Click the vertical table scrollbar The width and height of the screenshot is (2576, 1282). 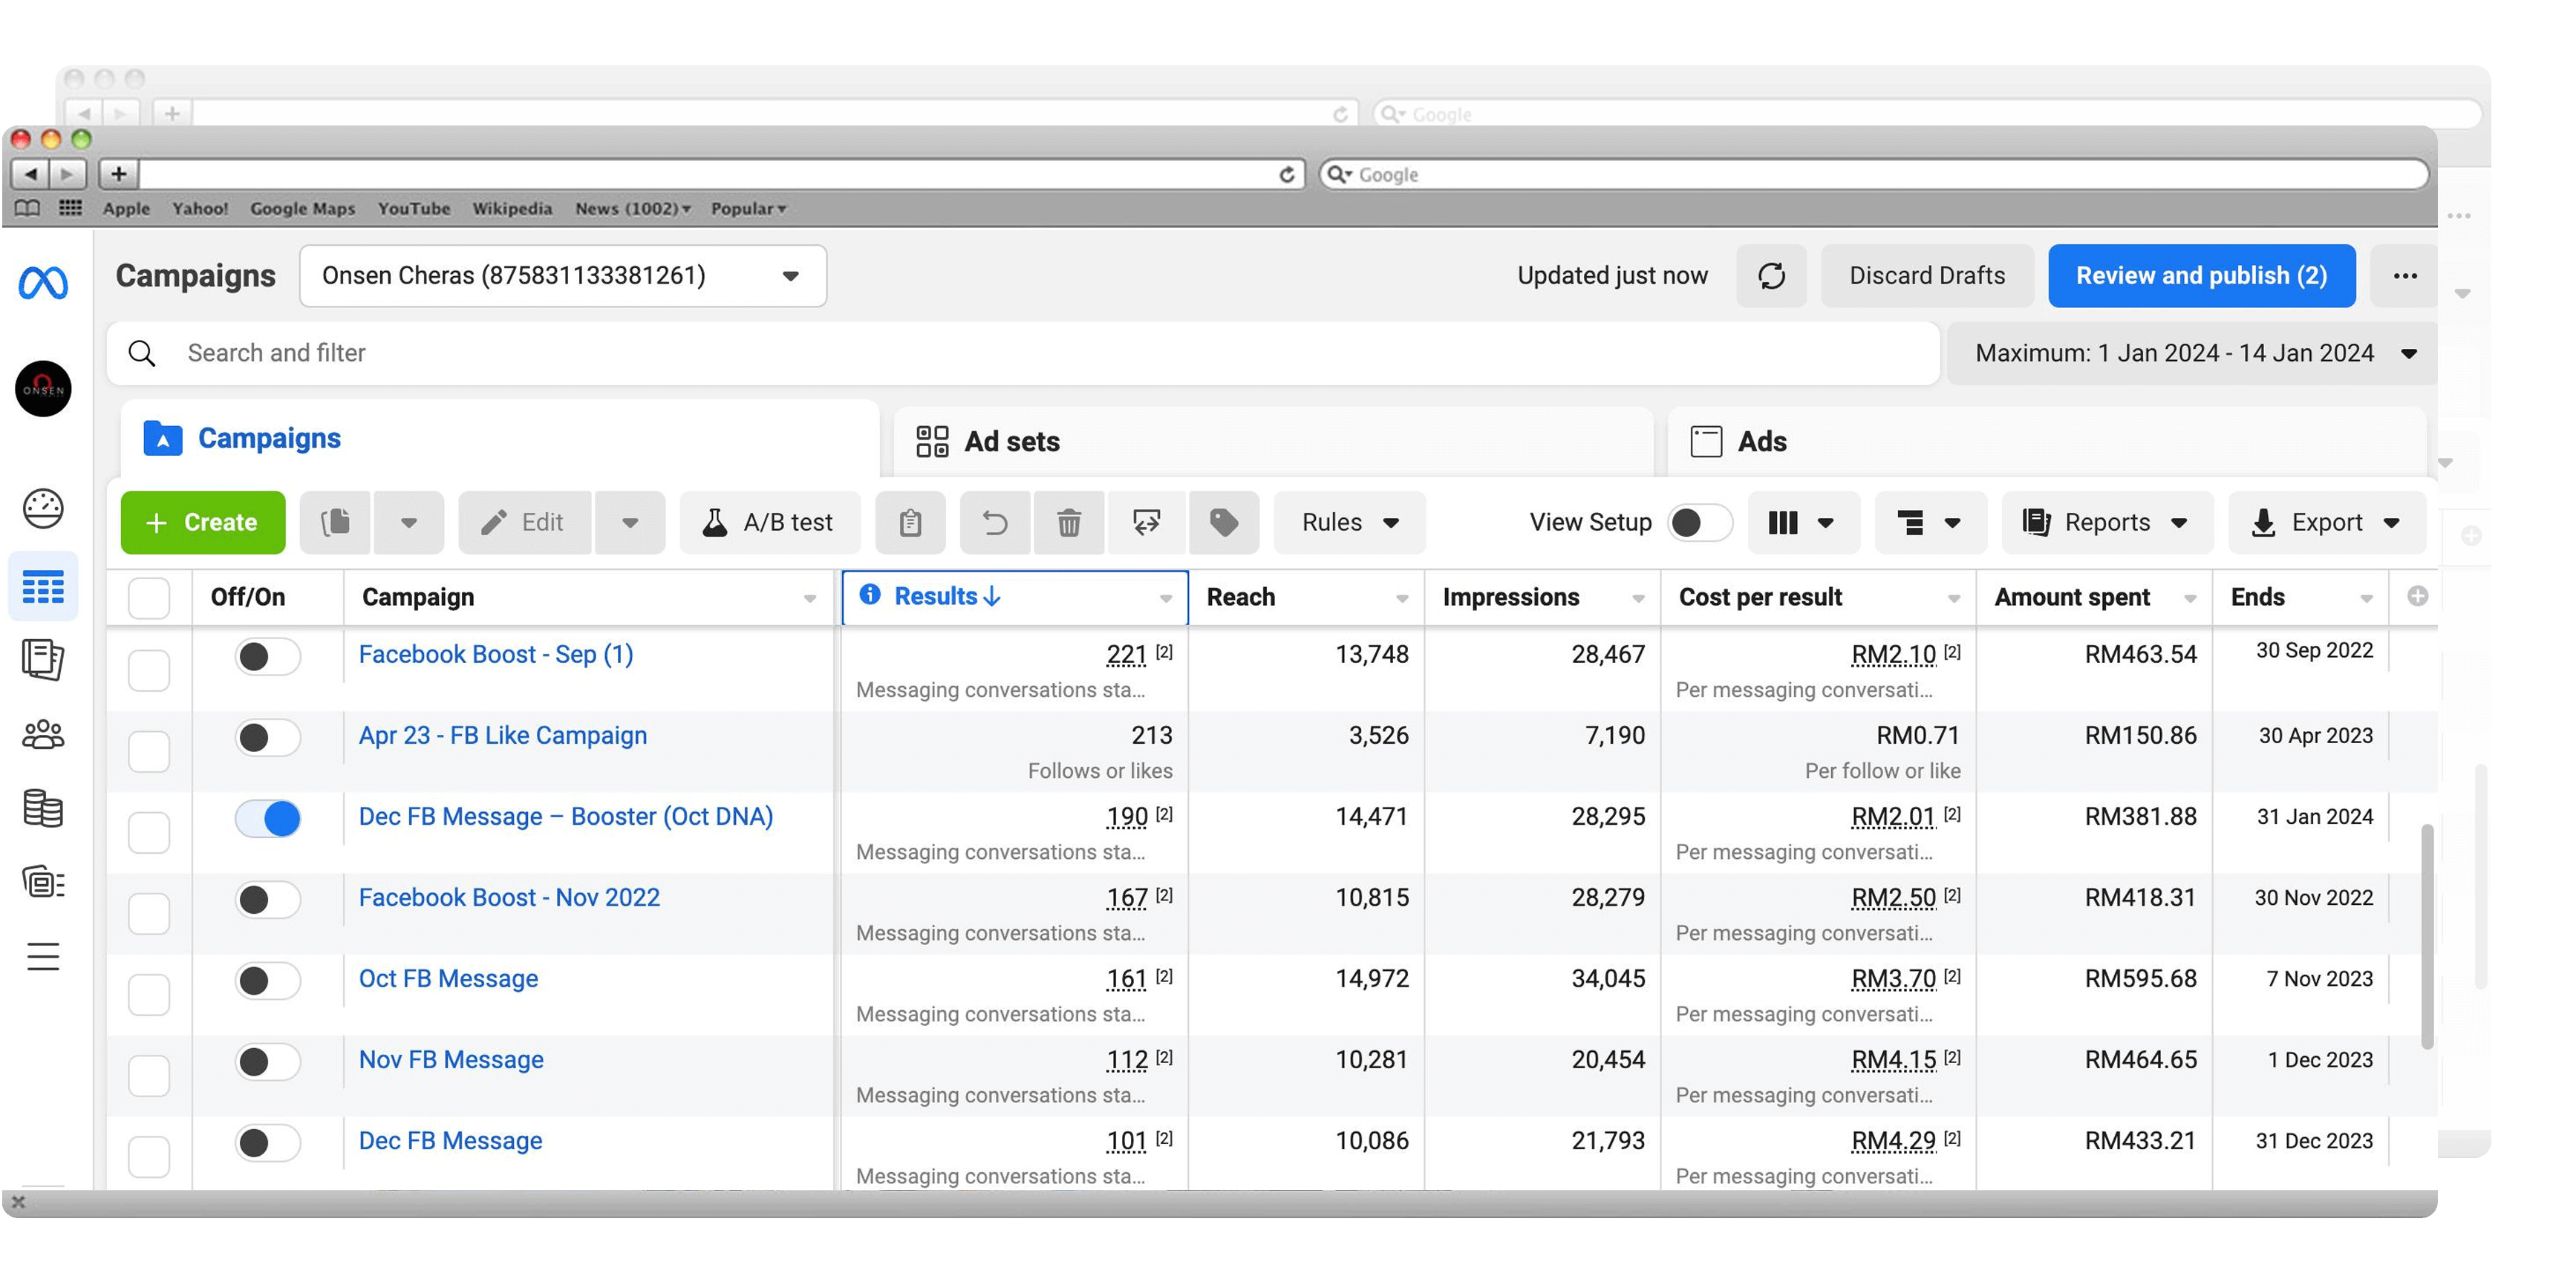[x=2427, y=936]
